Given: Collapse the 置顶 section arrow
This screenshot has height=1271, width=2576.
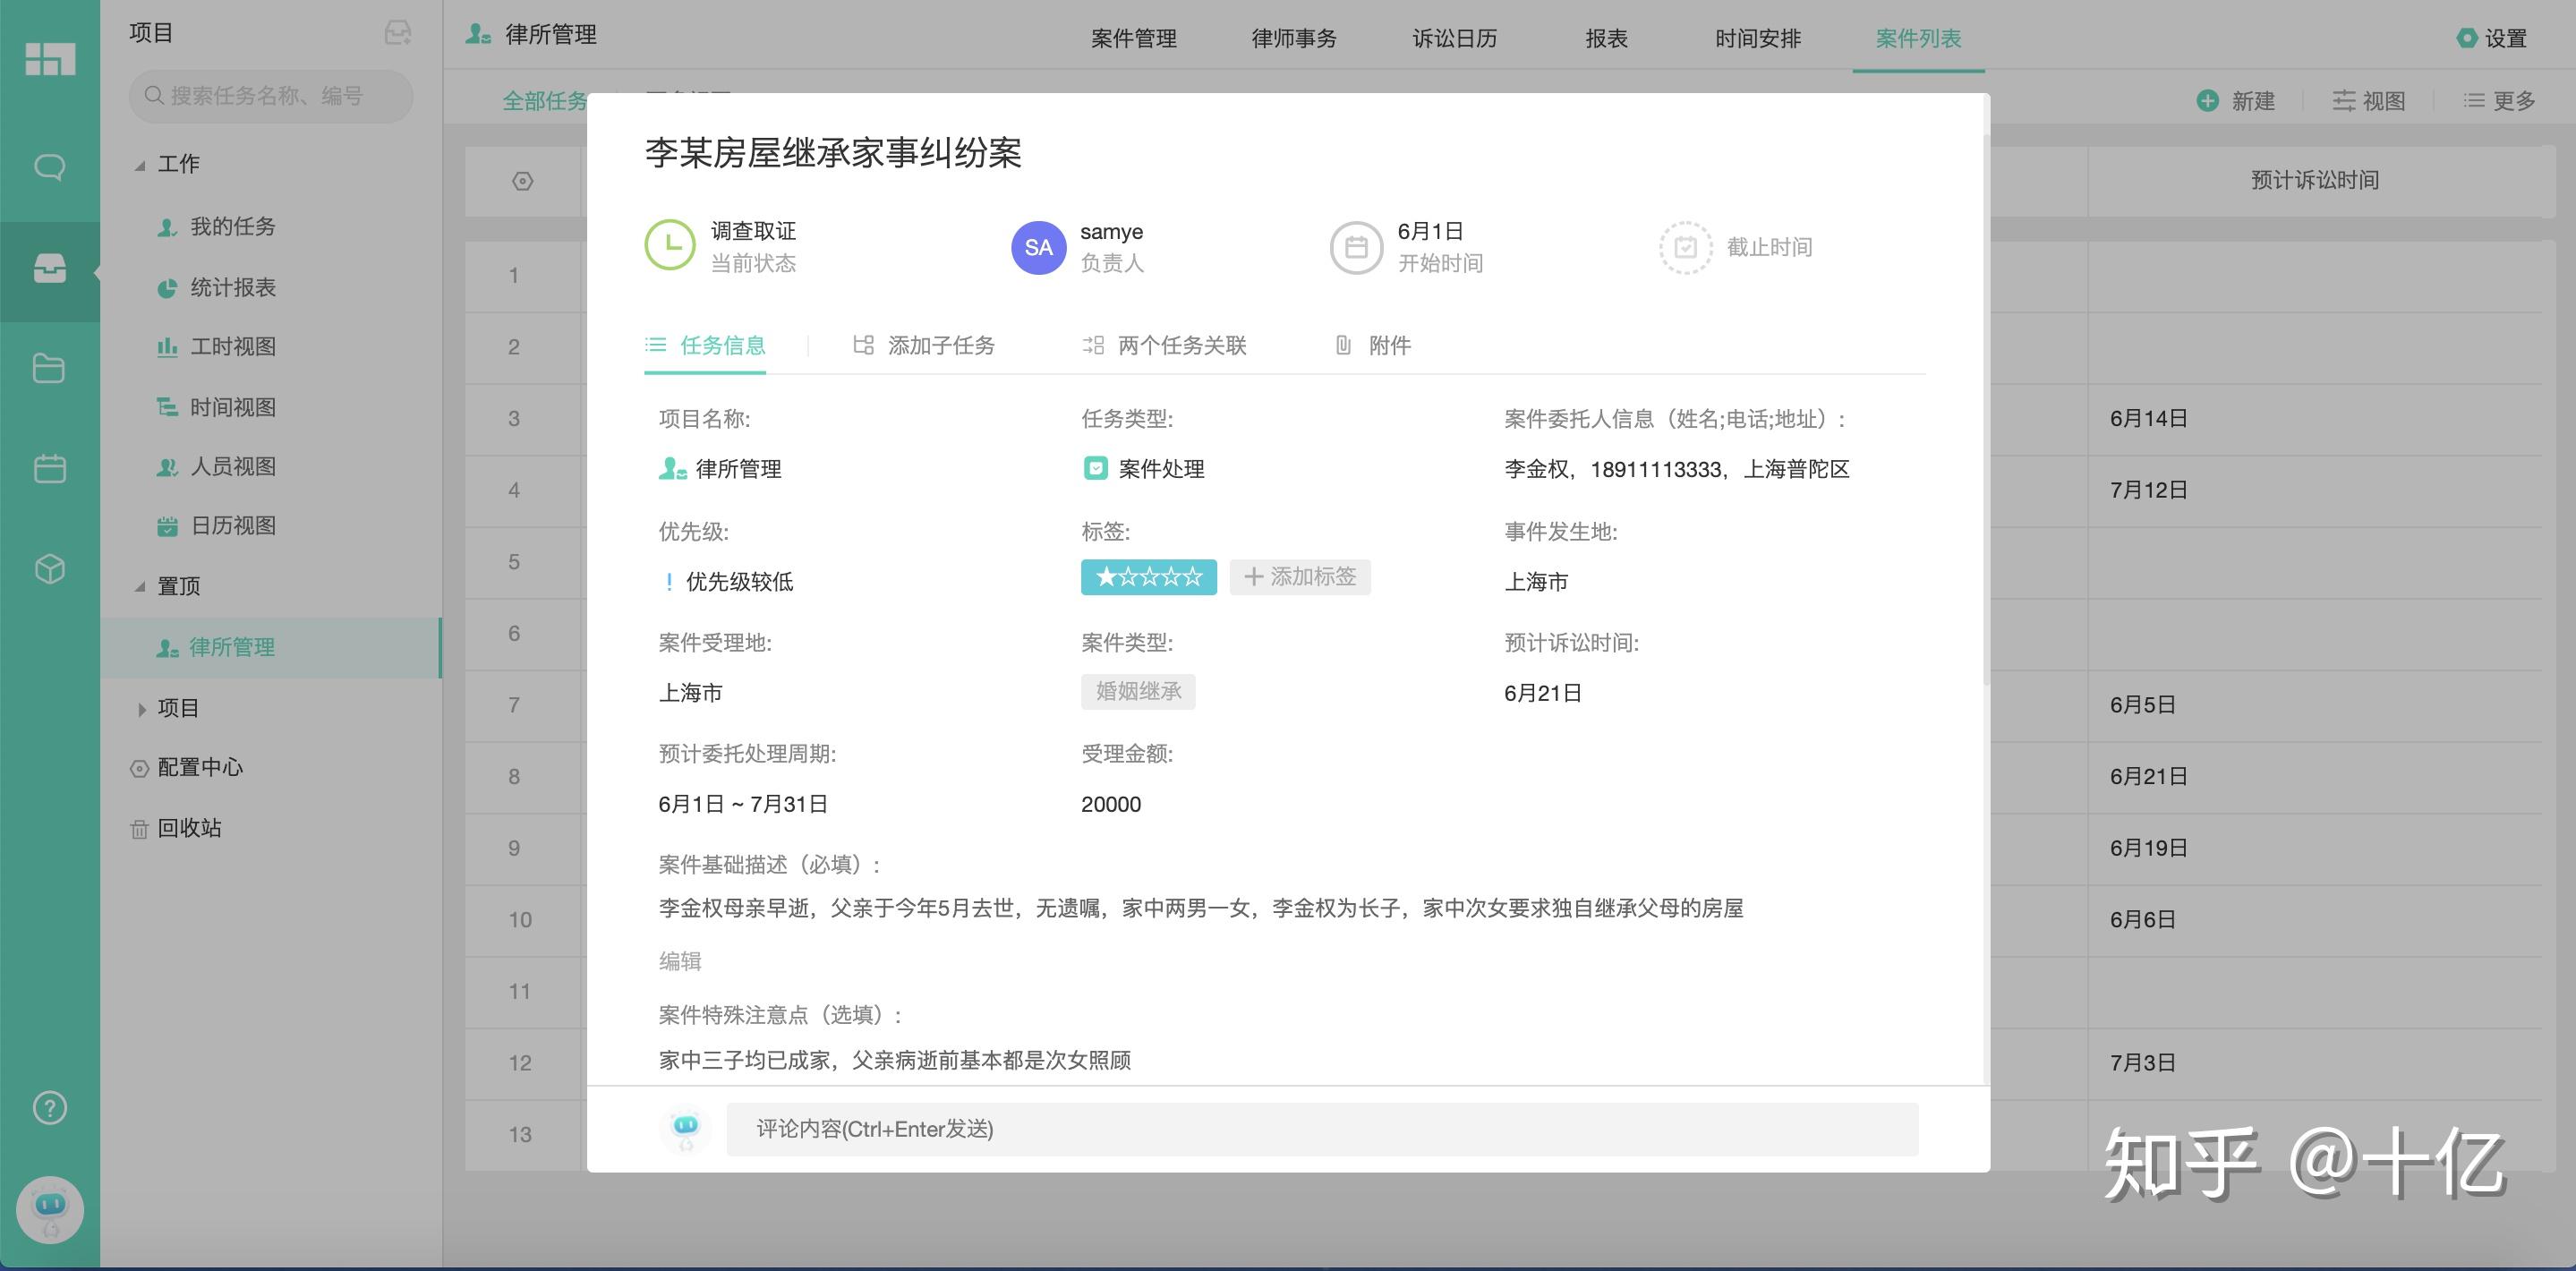Looking at the screenshot, I should click(x=140, y=587).
